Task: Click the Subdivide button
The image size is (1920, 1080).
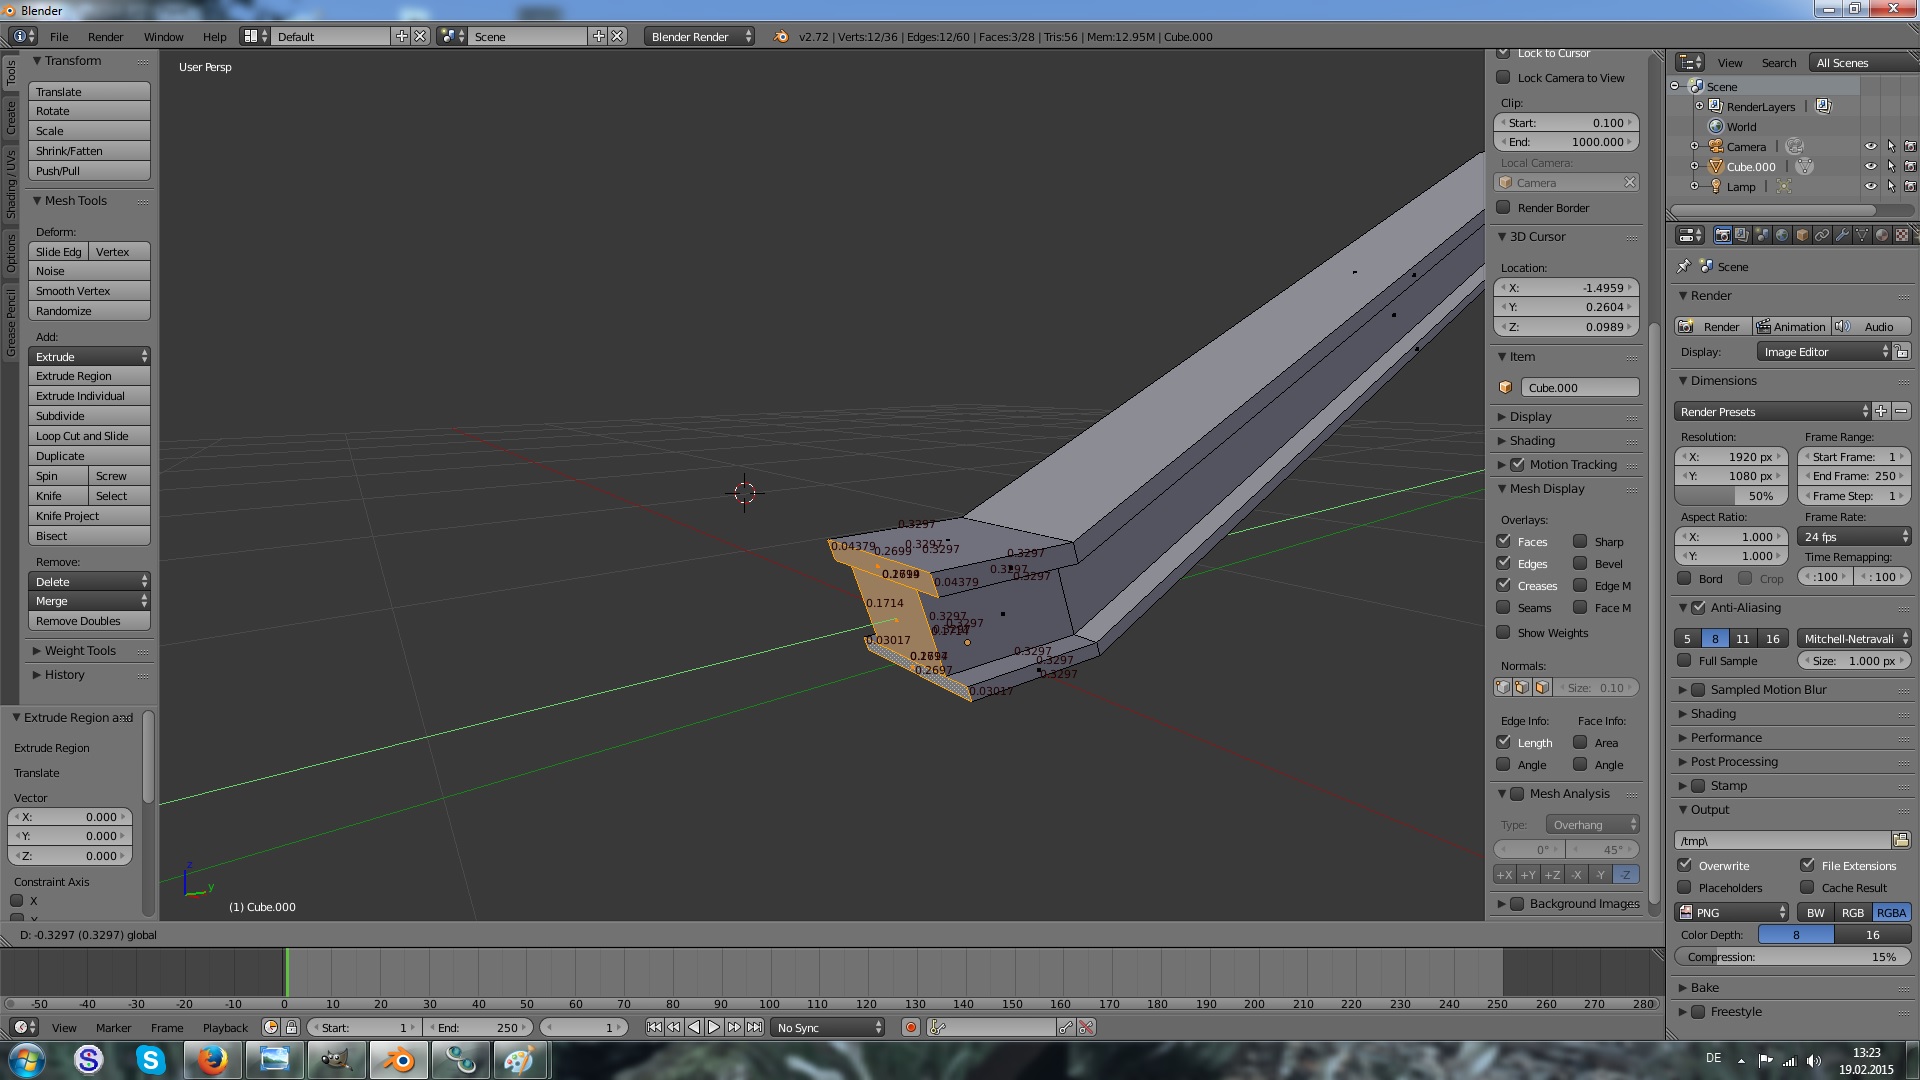Action: click(x=89, y=416)
